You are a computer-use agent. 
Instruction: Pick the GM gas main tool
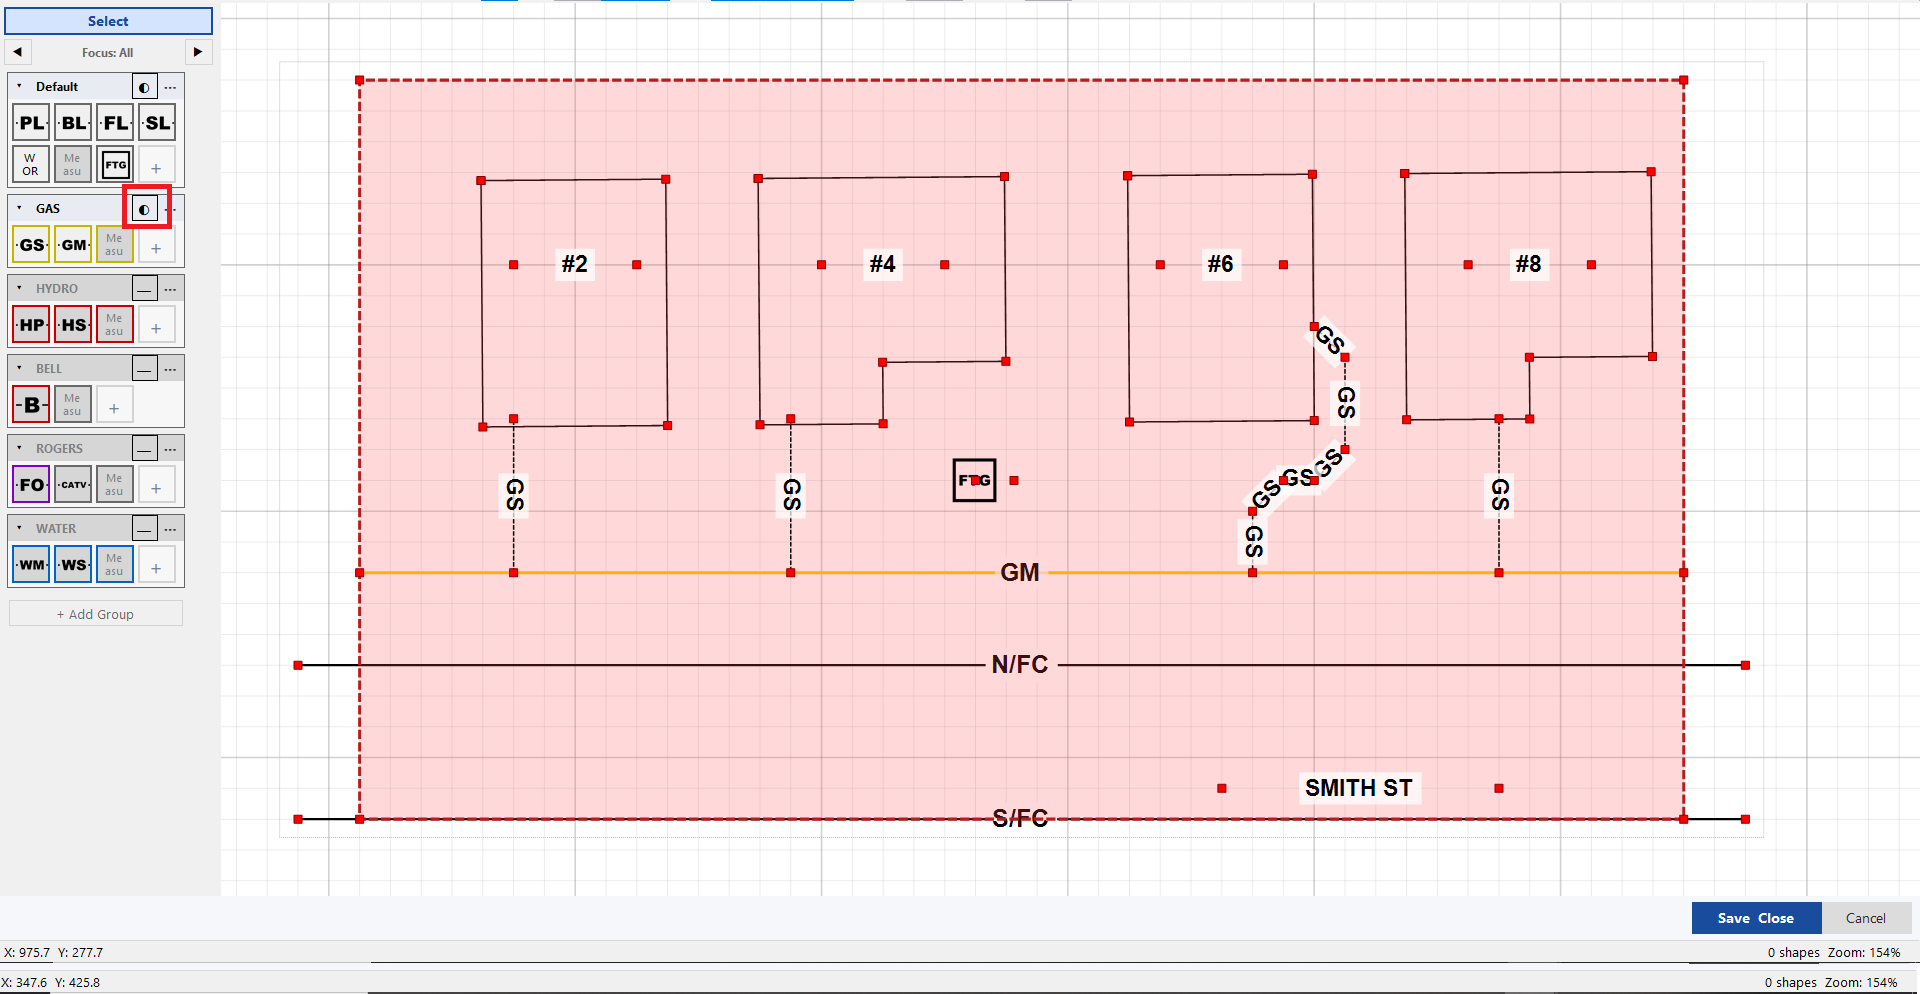pyautogui.click(x=73, y=245)
